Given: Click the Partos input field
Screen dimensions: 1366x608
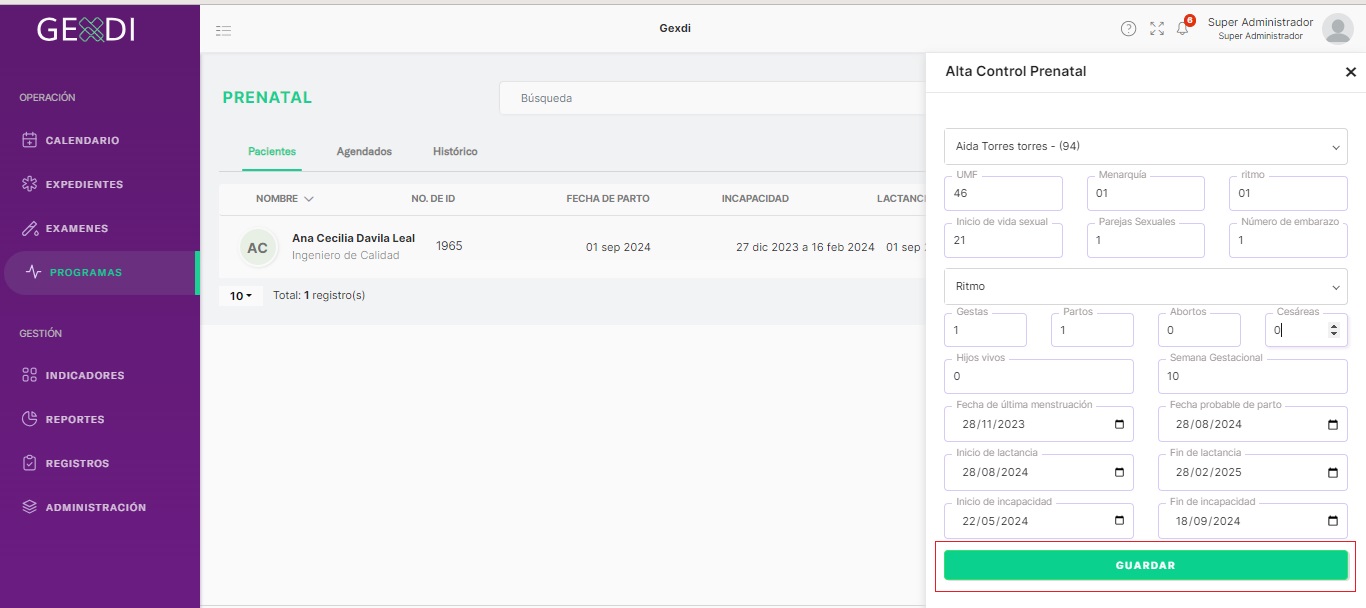Looking at the screenshot, I should click(1092, 330).
